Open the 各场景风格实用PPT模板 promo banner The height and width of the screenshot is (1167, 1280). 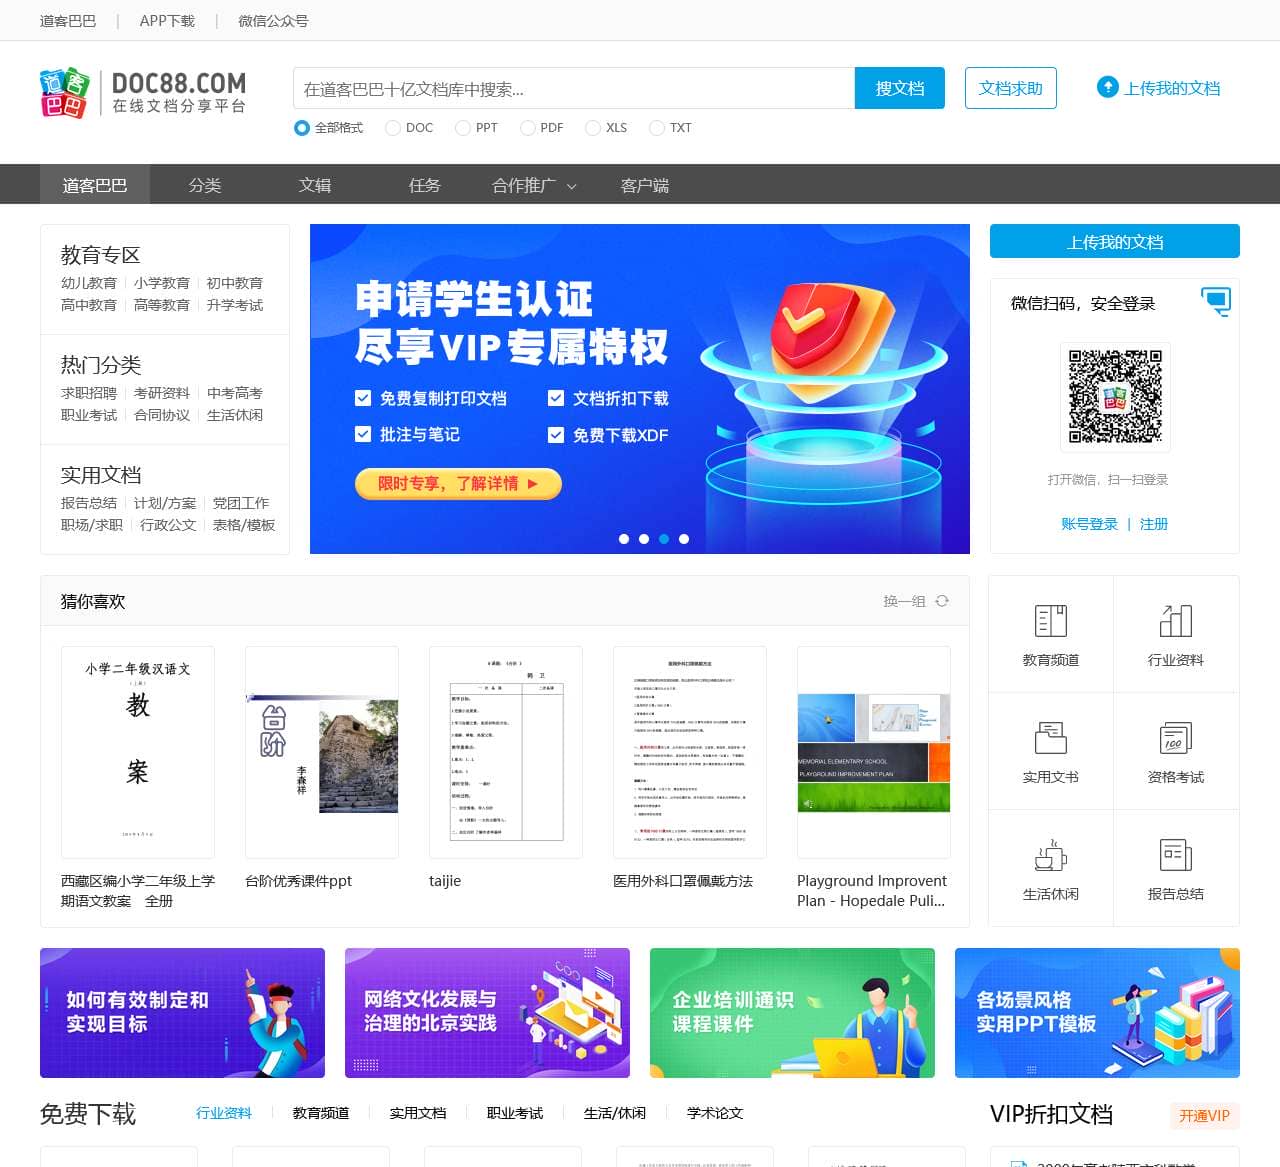(x=1097, y=1013)
